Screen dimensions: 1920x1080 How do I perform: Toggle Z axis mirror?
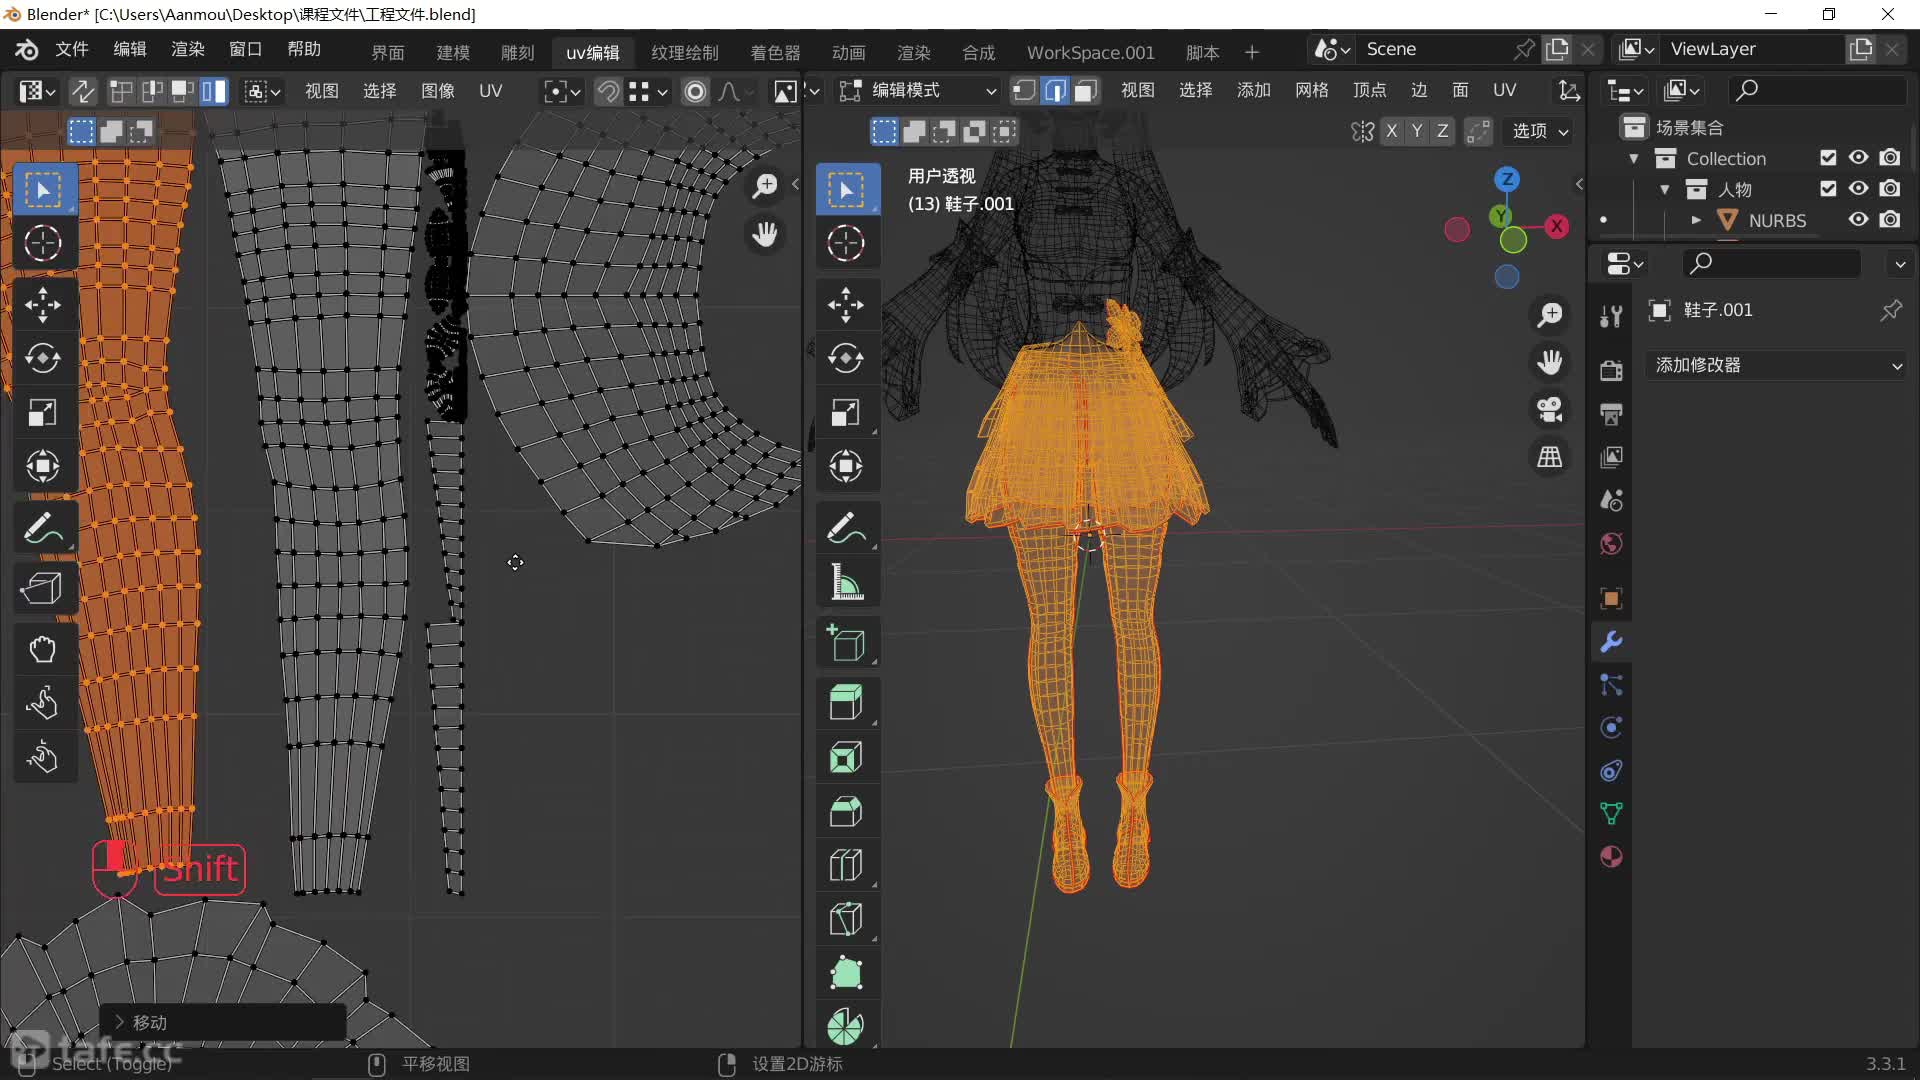click(x=1442, y=131)
